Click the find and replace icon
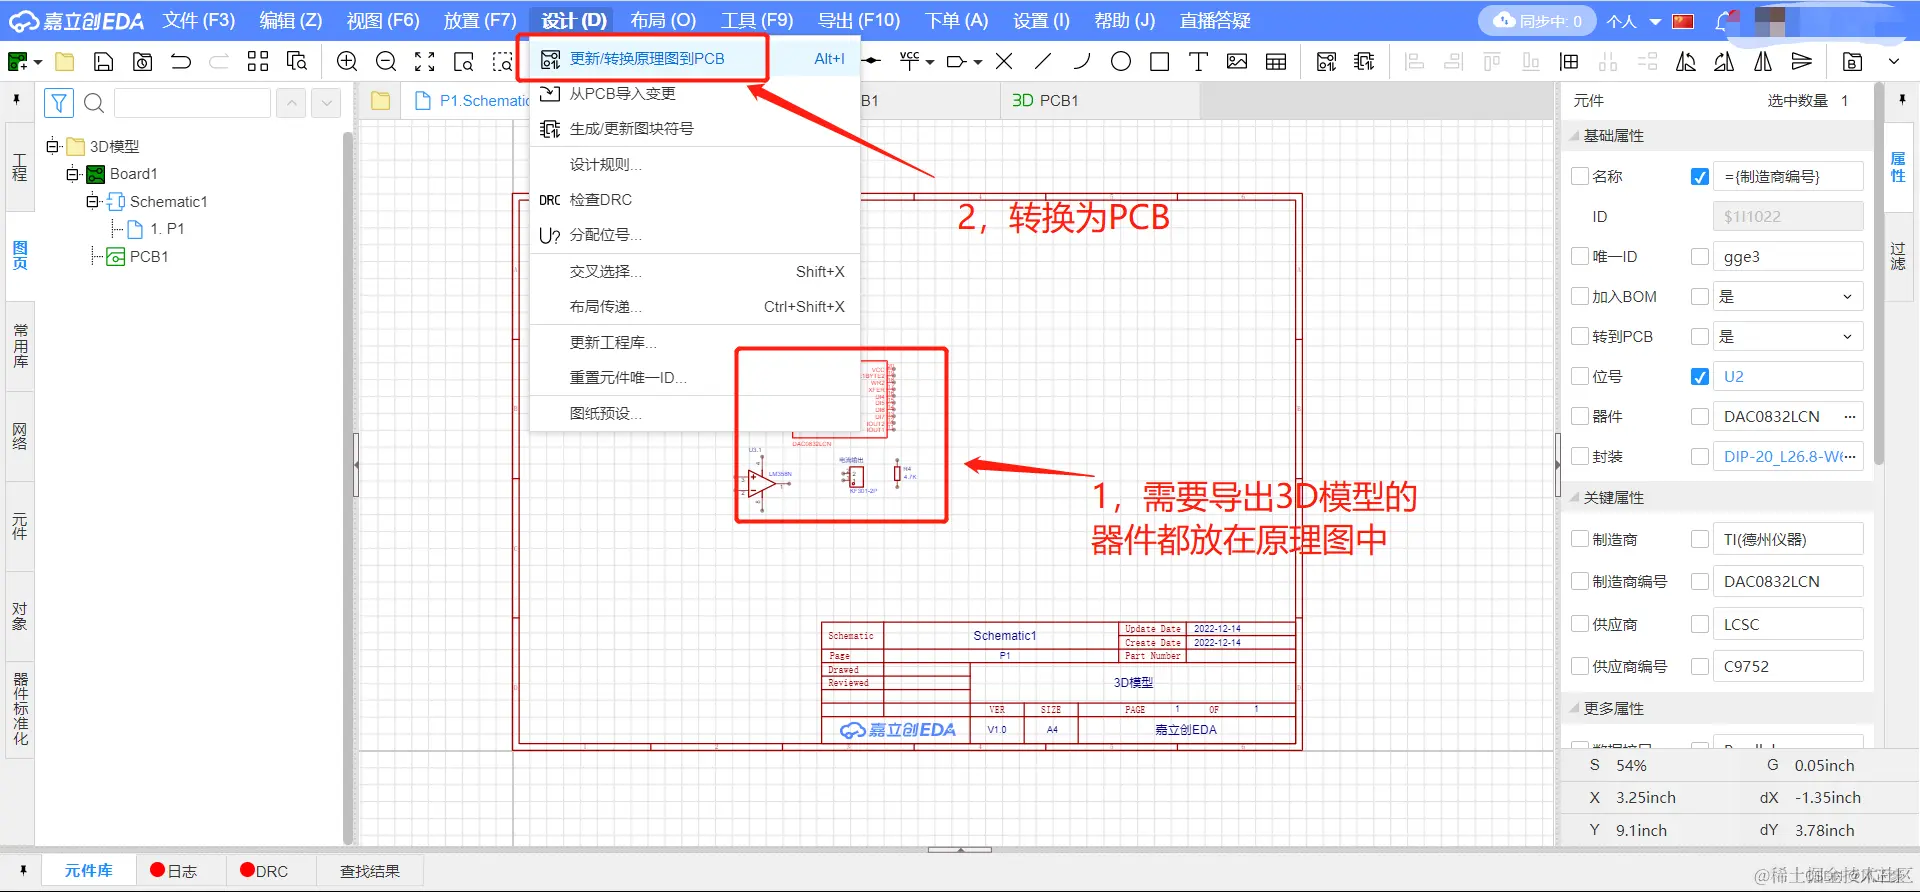 (297, 62)
